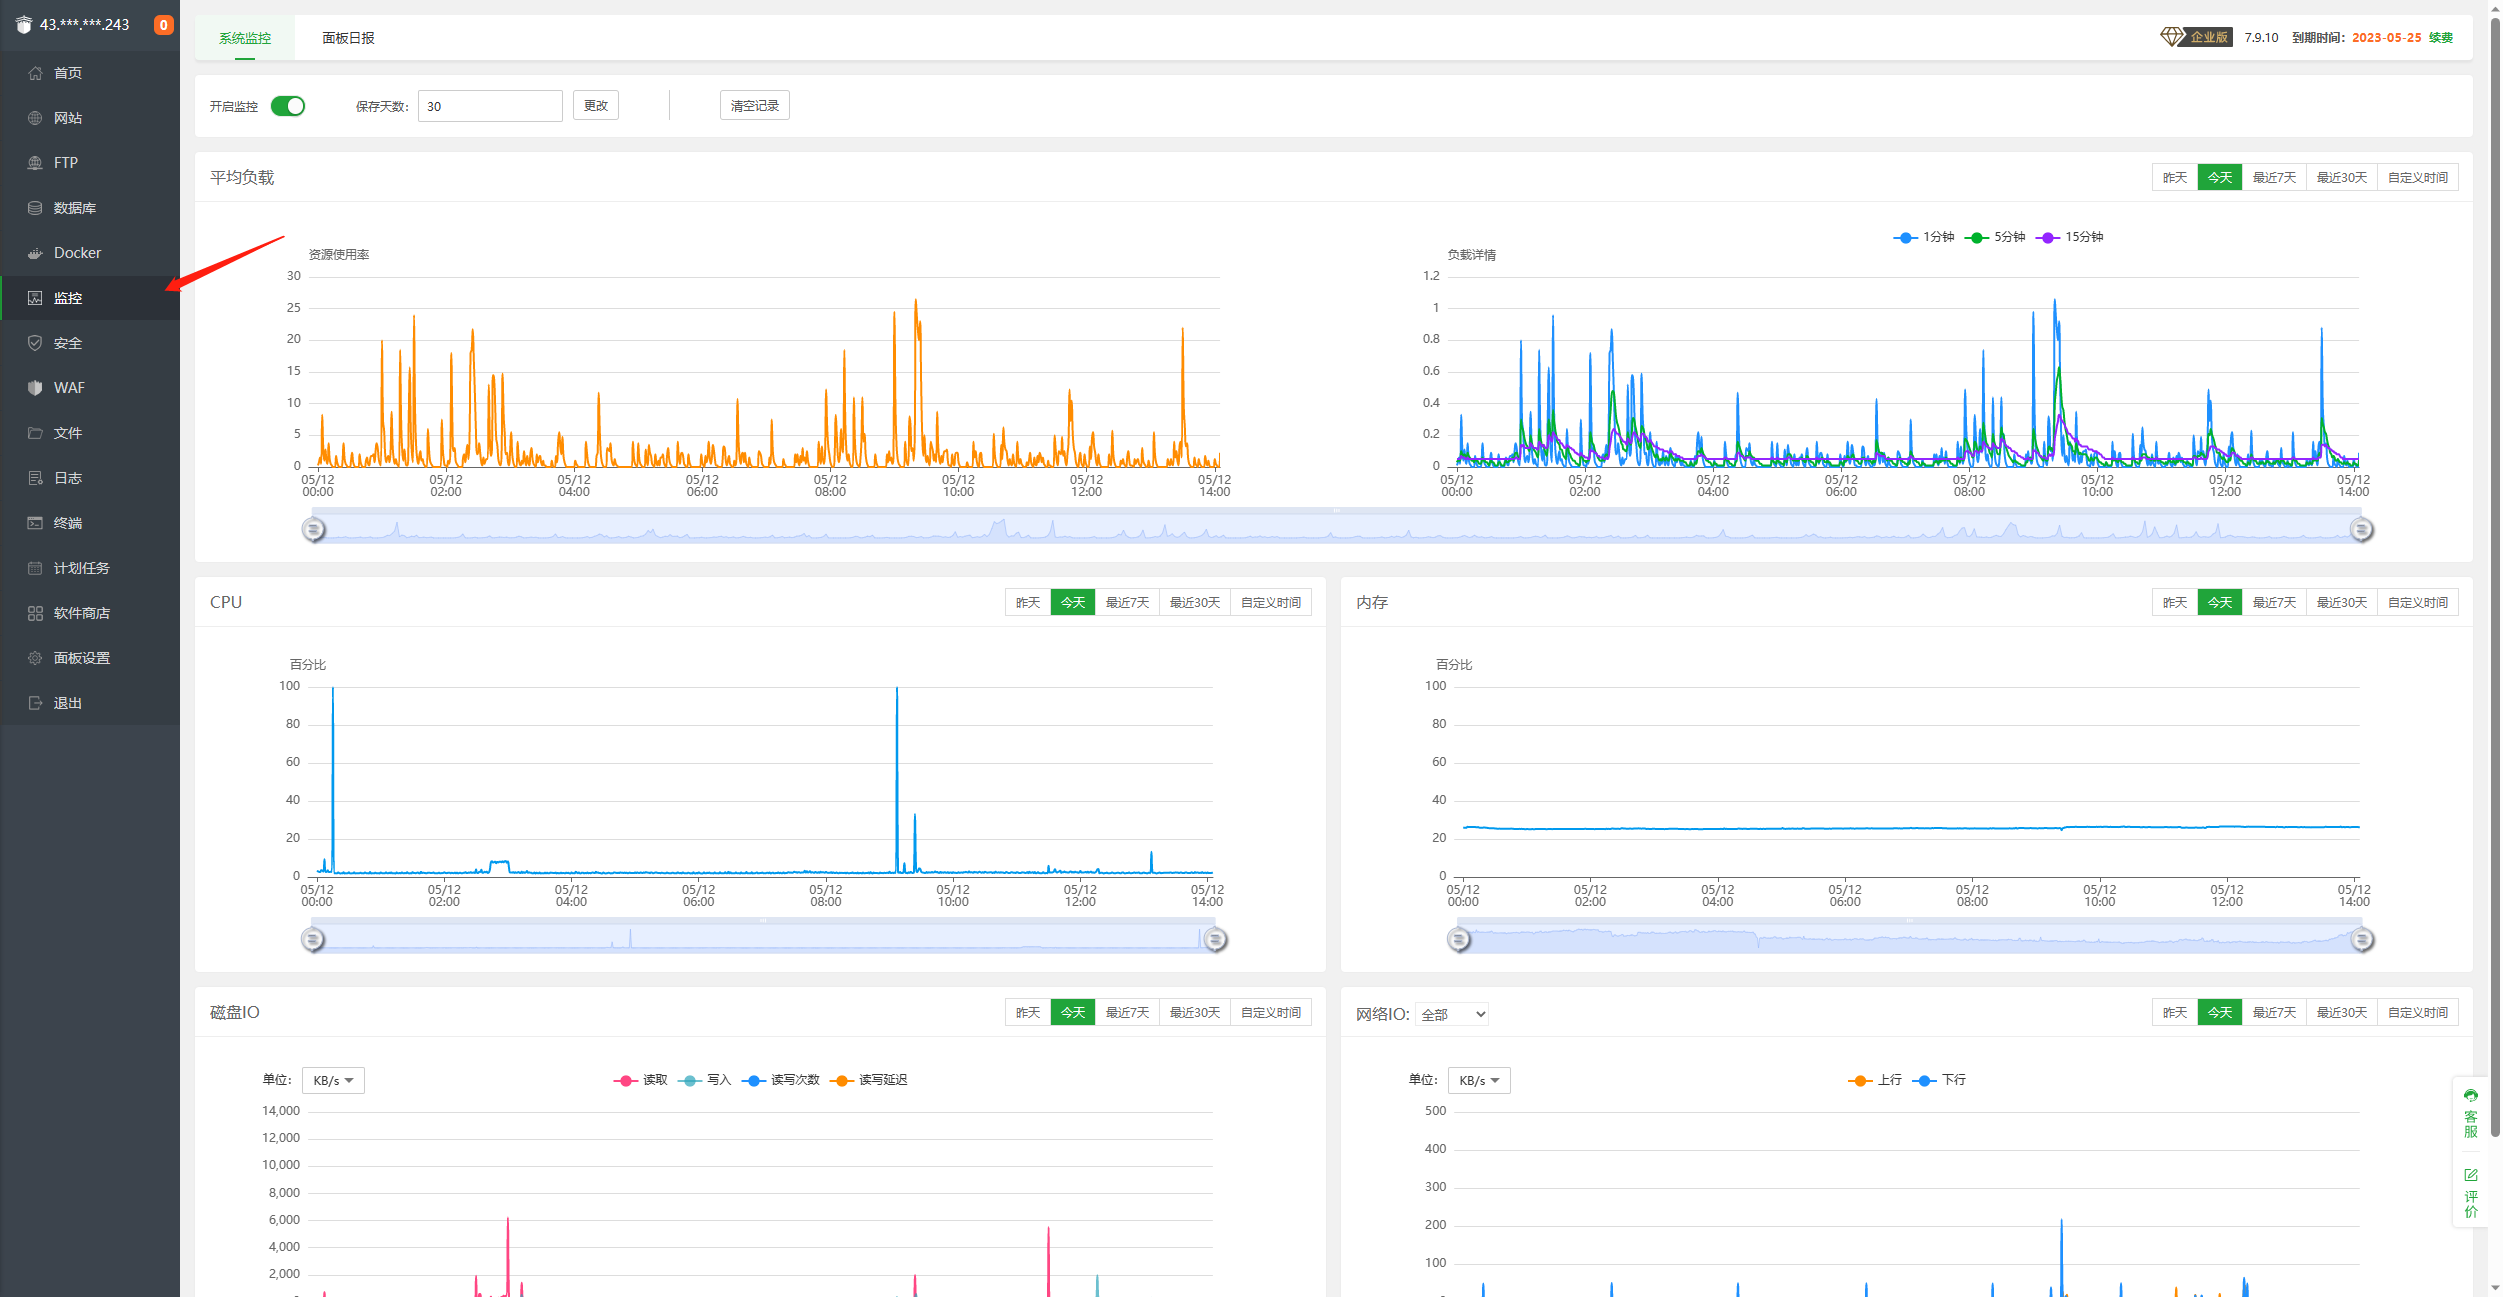Toggle the 读写延迟 legend series

pyautogui.click(x=868, y=1080)
